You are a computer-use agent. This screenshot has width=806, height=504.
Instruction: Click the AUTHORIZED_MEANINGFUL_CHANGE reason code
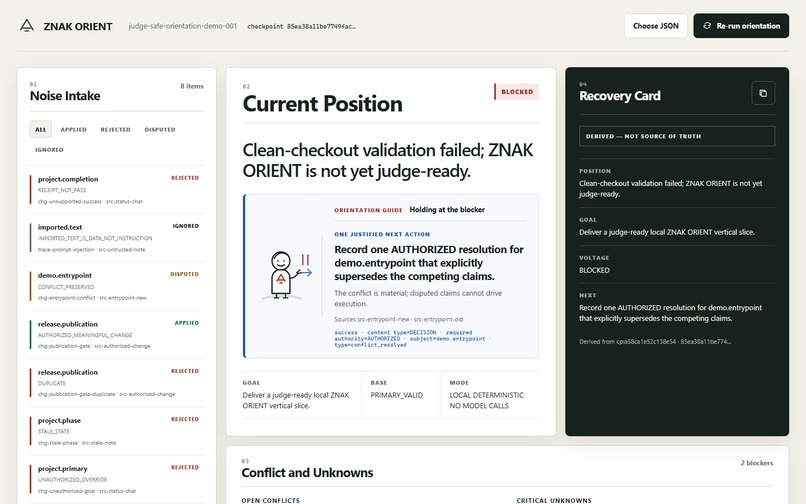[85, 335]
